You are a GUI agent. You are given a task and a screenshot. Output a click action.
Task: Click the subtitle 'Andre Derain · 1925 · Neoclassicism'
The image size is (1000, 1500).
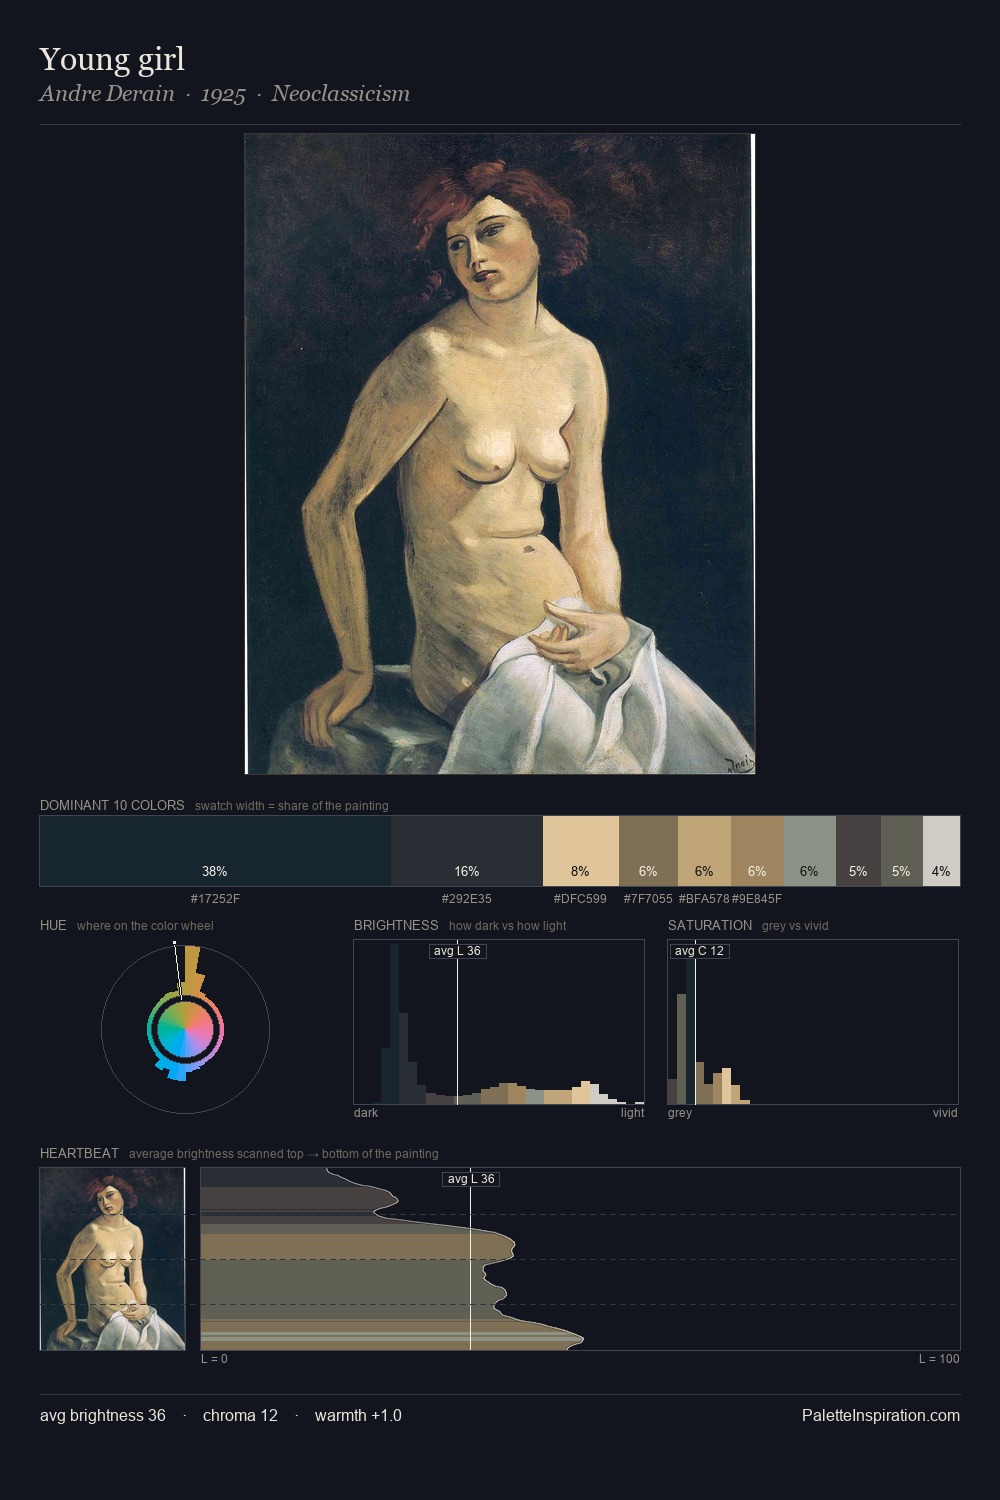225,94
